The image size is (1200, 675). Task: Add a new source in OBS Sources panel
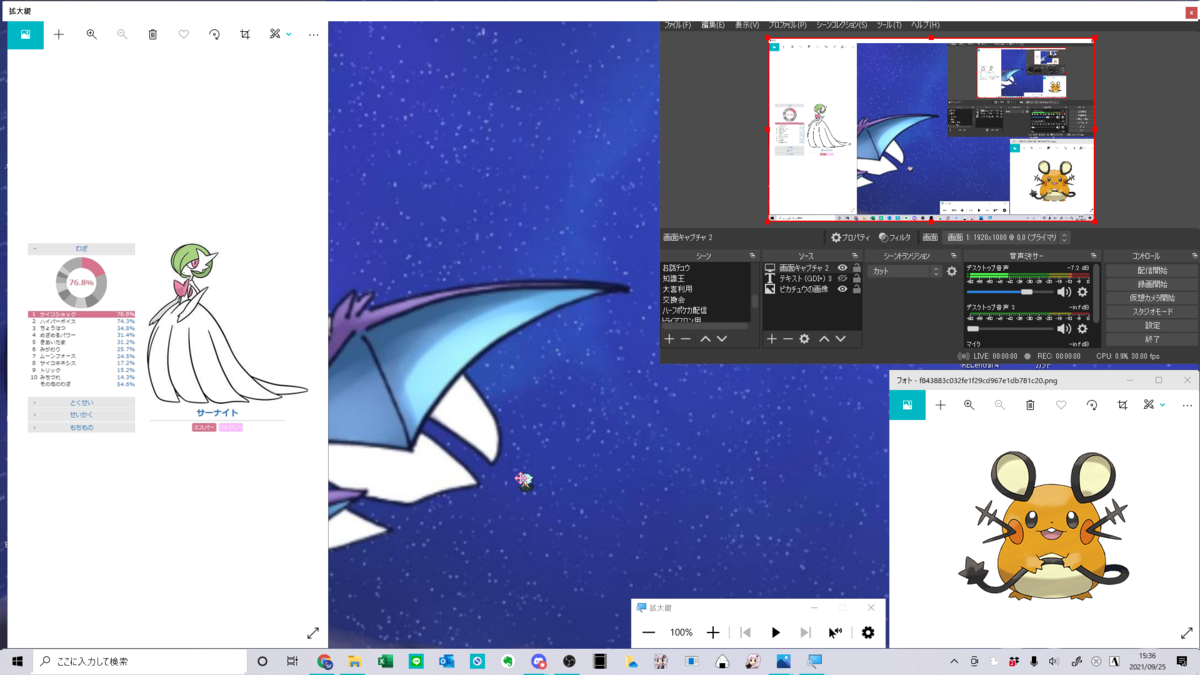[x=771, y=339]
